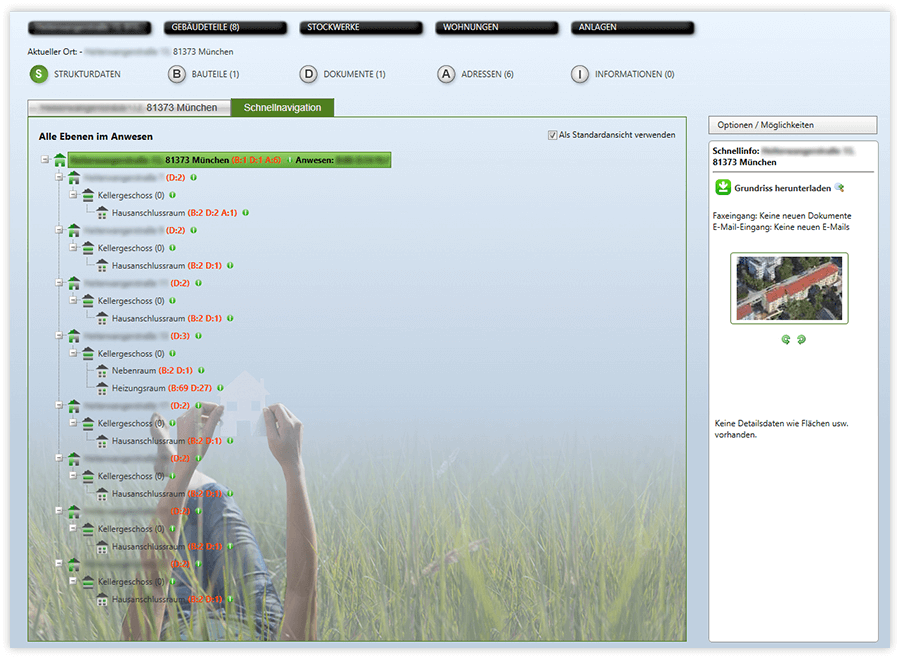Open Dokumente via the D circle icon
The image size is (900, 659).
point(309,74)
